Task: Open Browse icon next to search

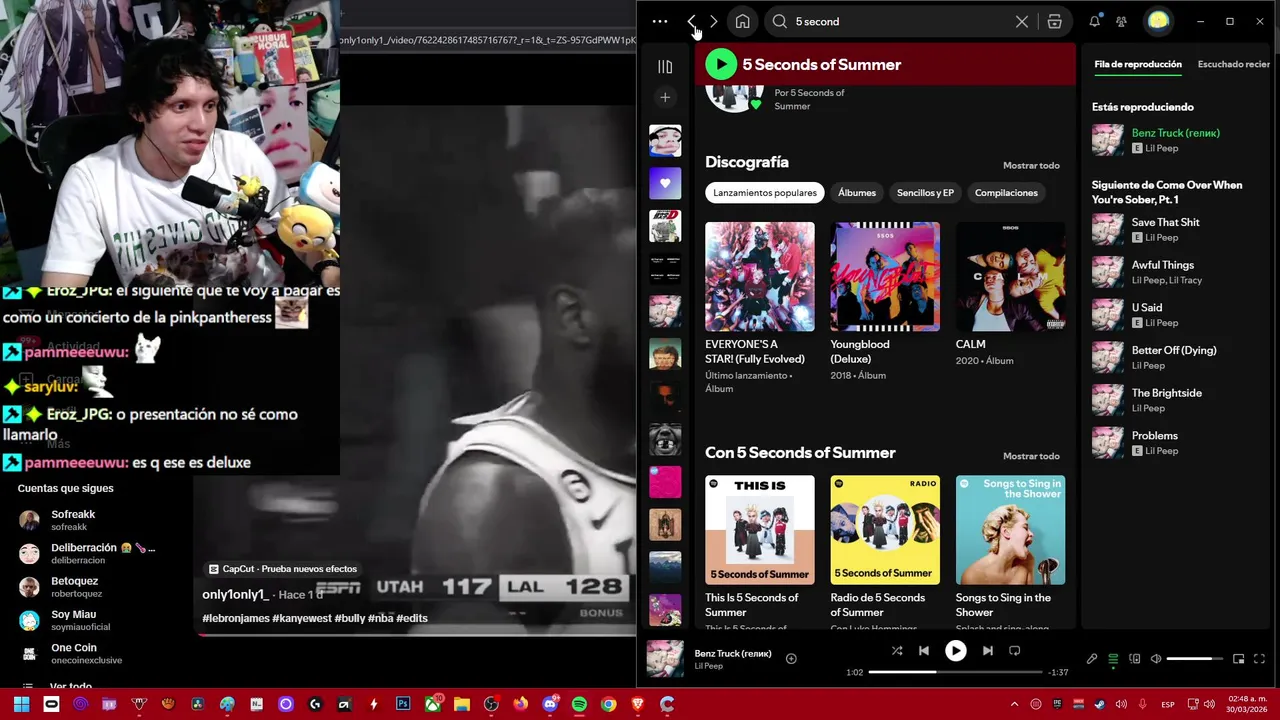Action: [x=1054, y=21]
